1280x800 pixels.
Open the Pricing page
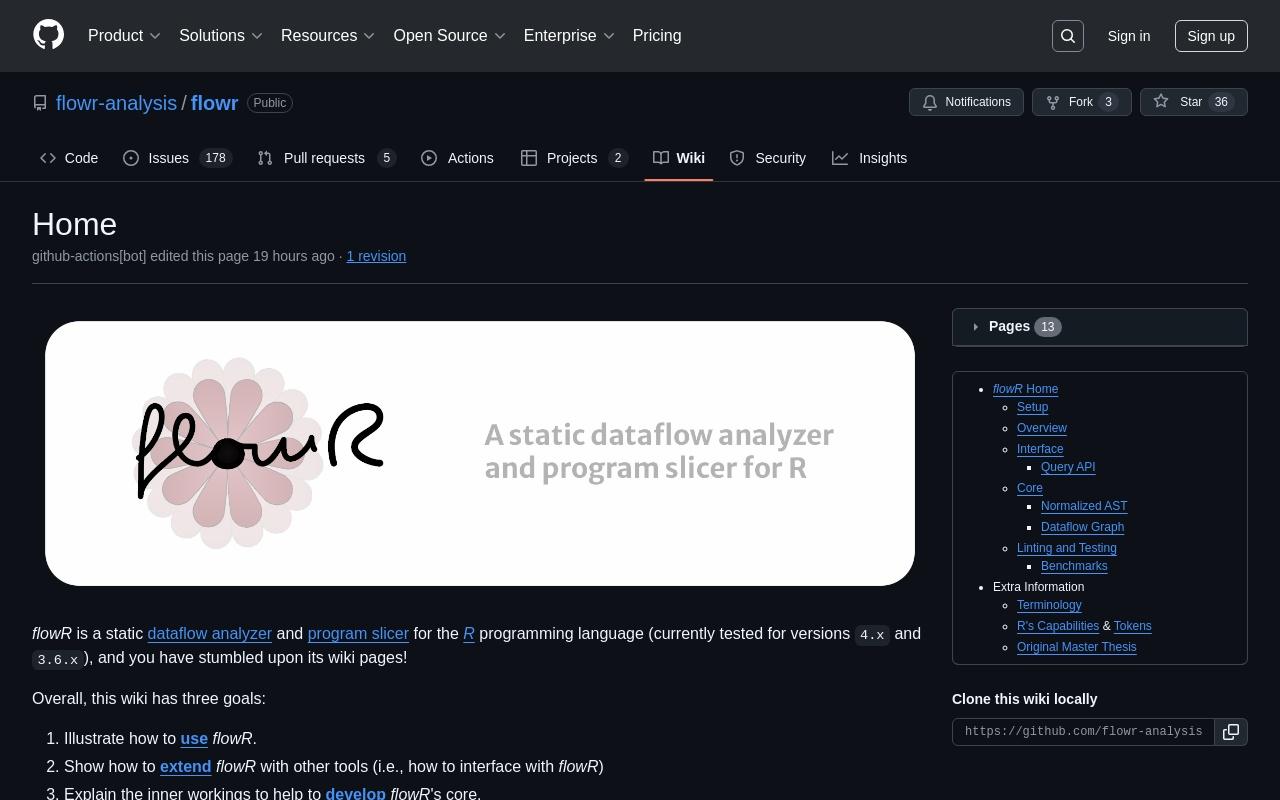pyautogui.click(x=657, y=36)
